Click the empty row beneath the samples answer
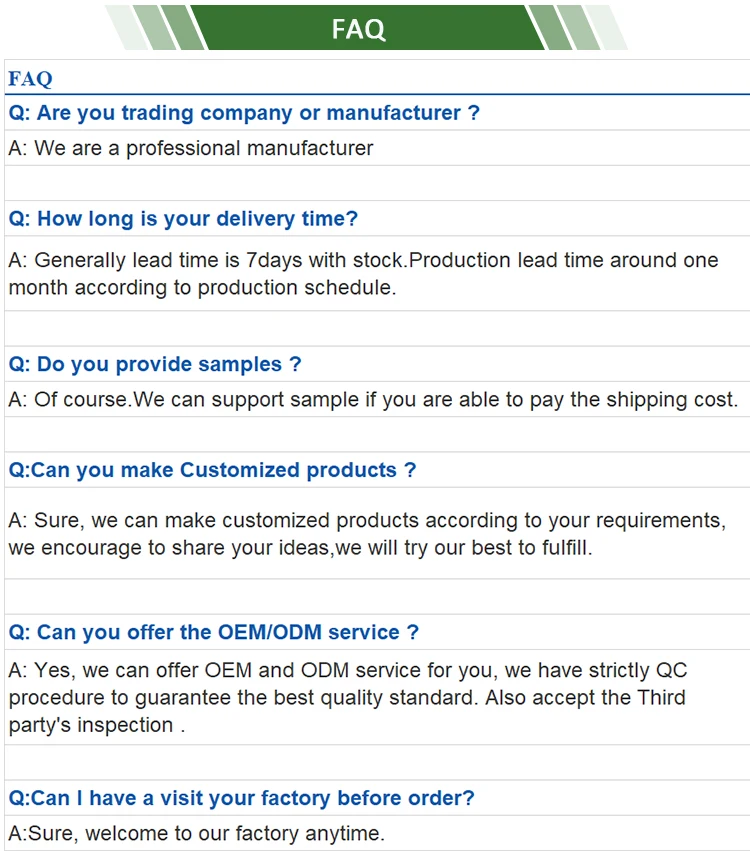 [x=375, y=435]
